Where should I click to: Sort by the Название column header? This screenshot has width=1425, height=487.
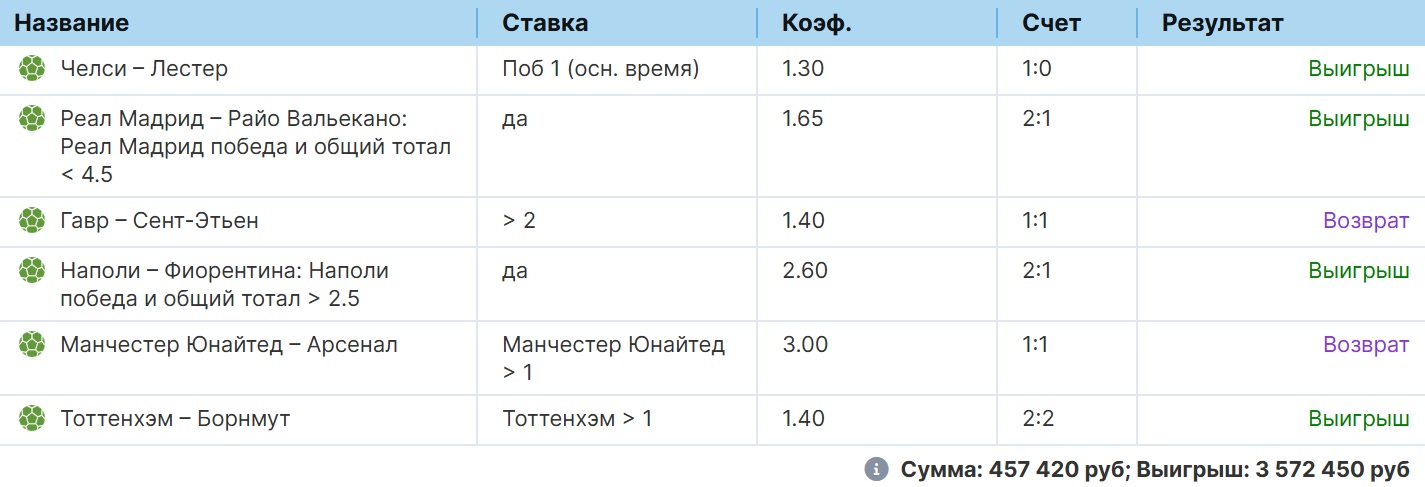71,23
